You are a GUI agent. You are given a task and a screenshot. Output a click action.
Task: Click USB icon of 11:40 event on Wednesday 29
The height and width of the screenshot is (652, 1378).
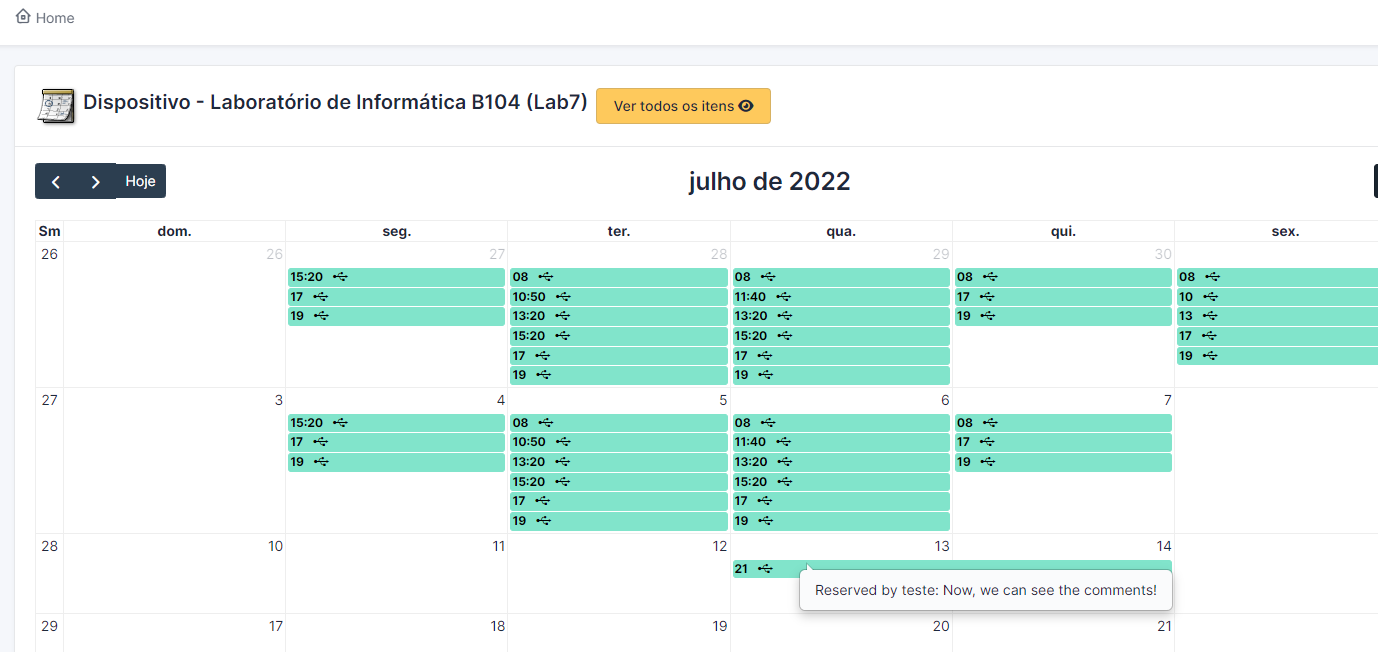tap(783, 297)
